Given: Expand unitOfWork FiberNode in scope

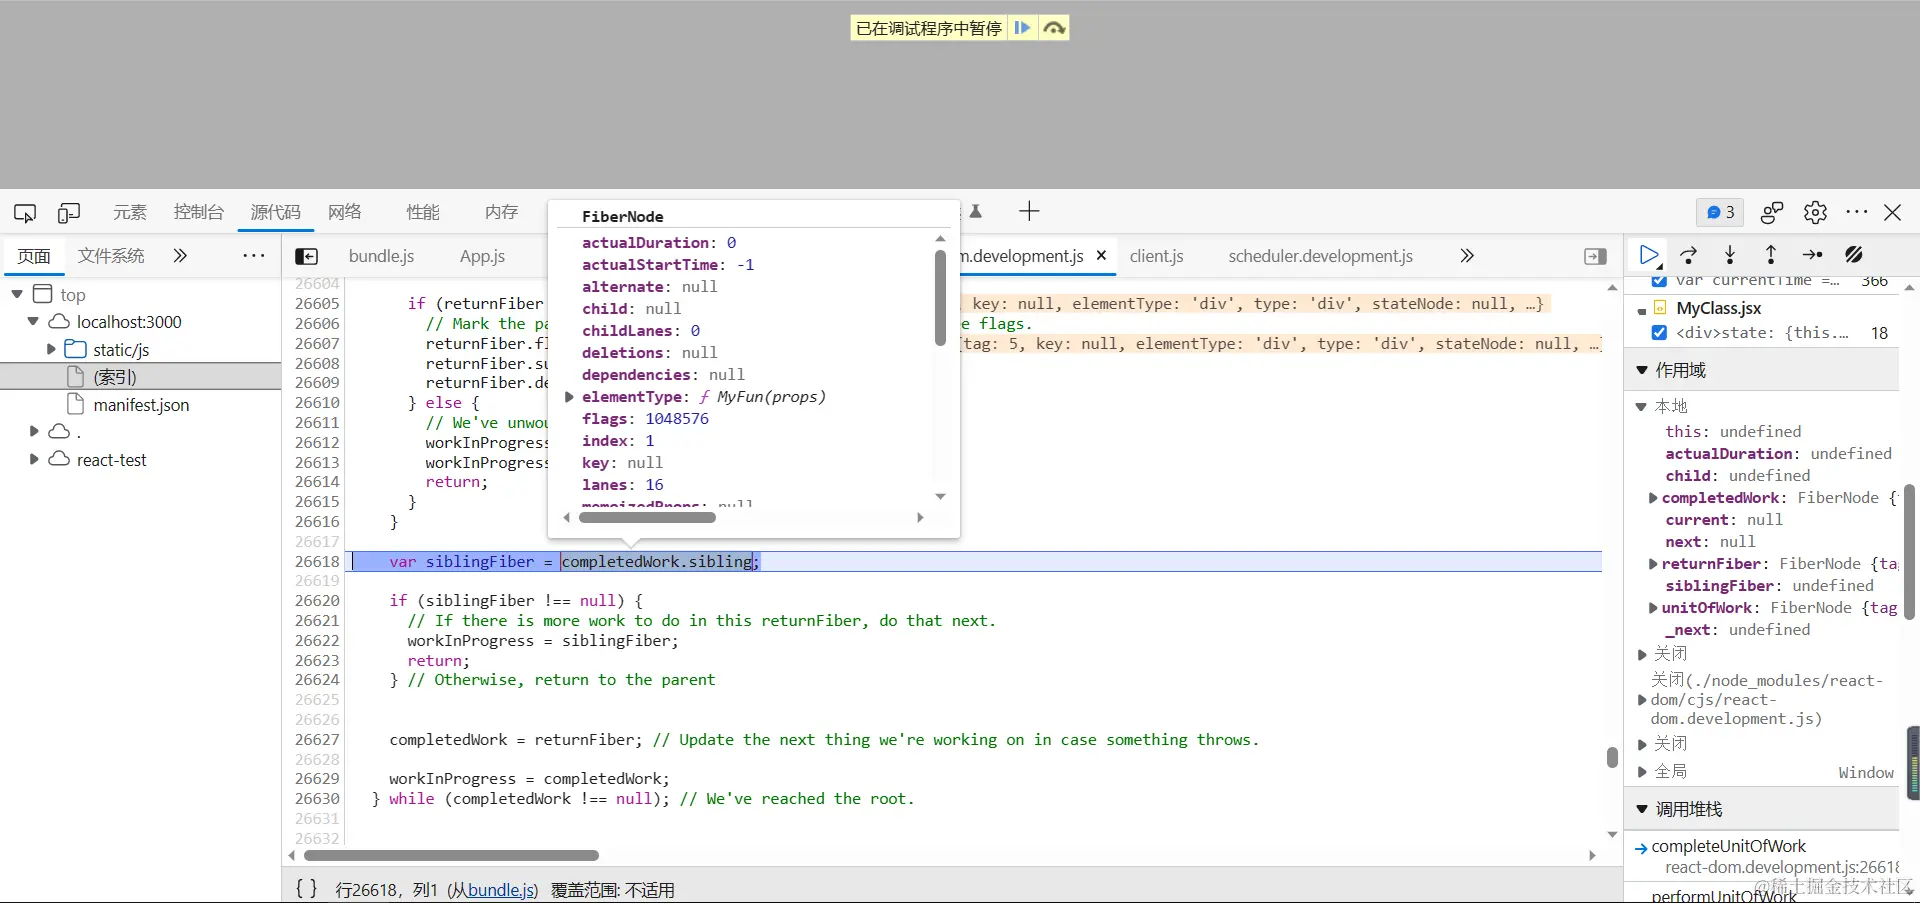Looking at the screenshot, I should [1653, 608].
